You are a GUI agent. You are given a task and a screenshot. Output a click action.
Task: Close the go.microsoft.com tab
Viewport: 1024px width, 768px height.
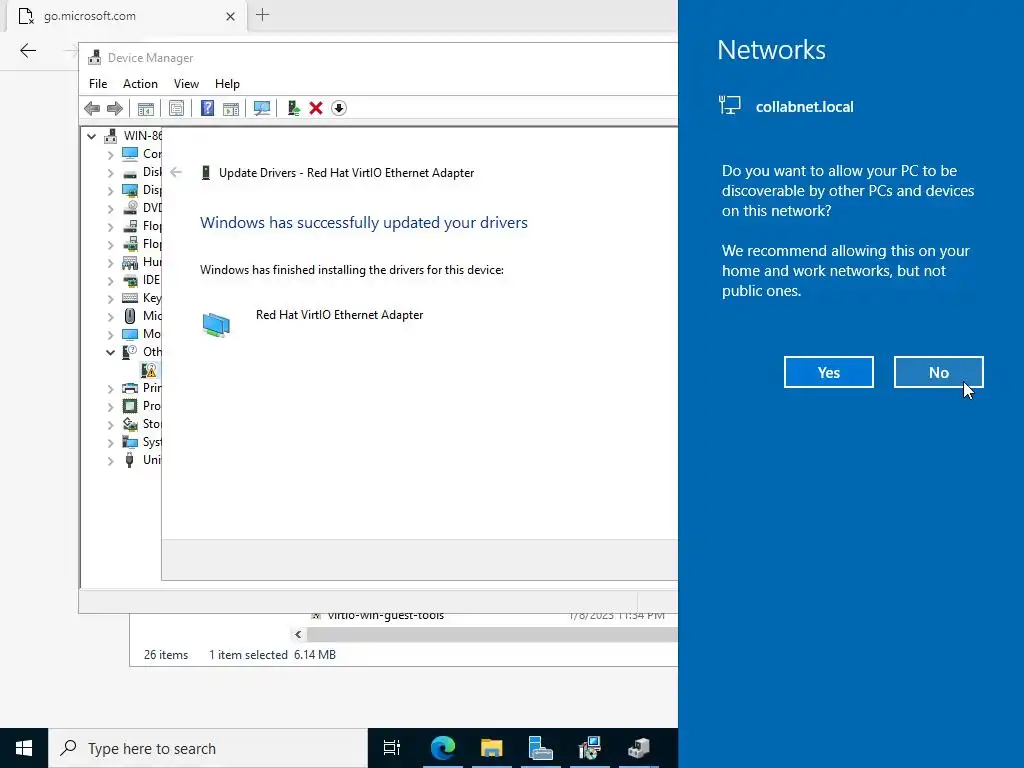231,16
